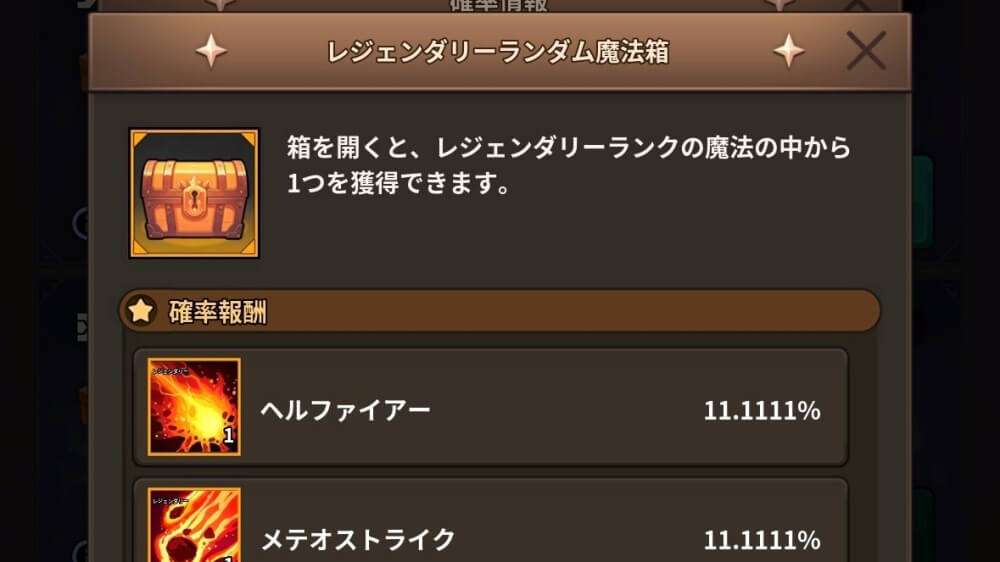Image resolution: width=1000 pixels, height=562 pixels.
Task: Click the upper green button at right edge
Action: [922, 201]
